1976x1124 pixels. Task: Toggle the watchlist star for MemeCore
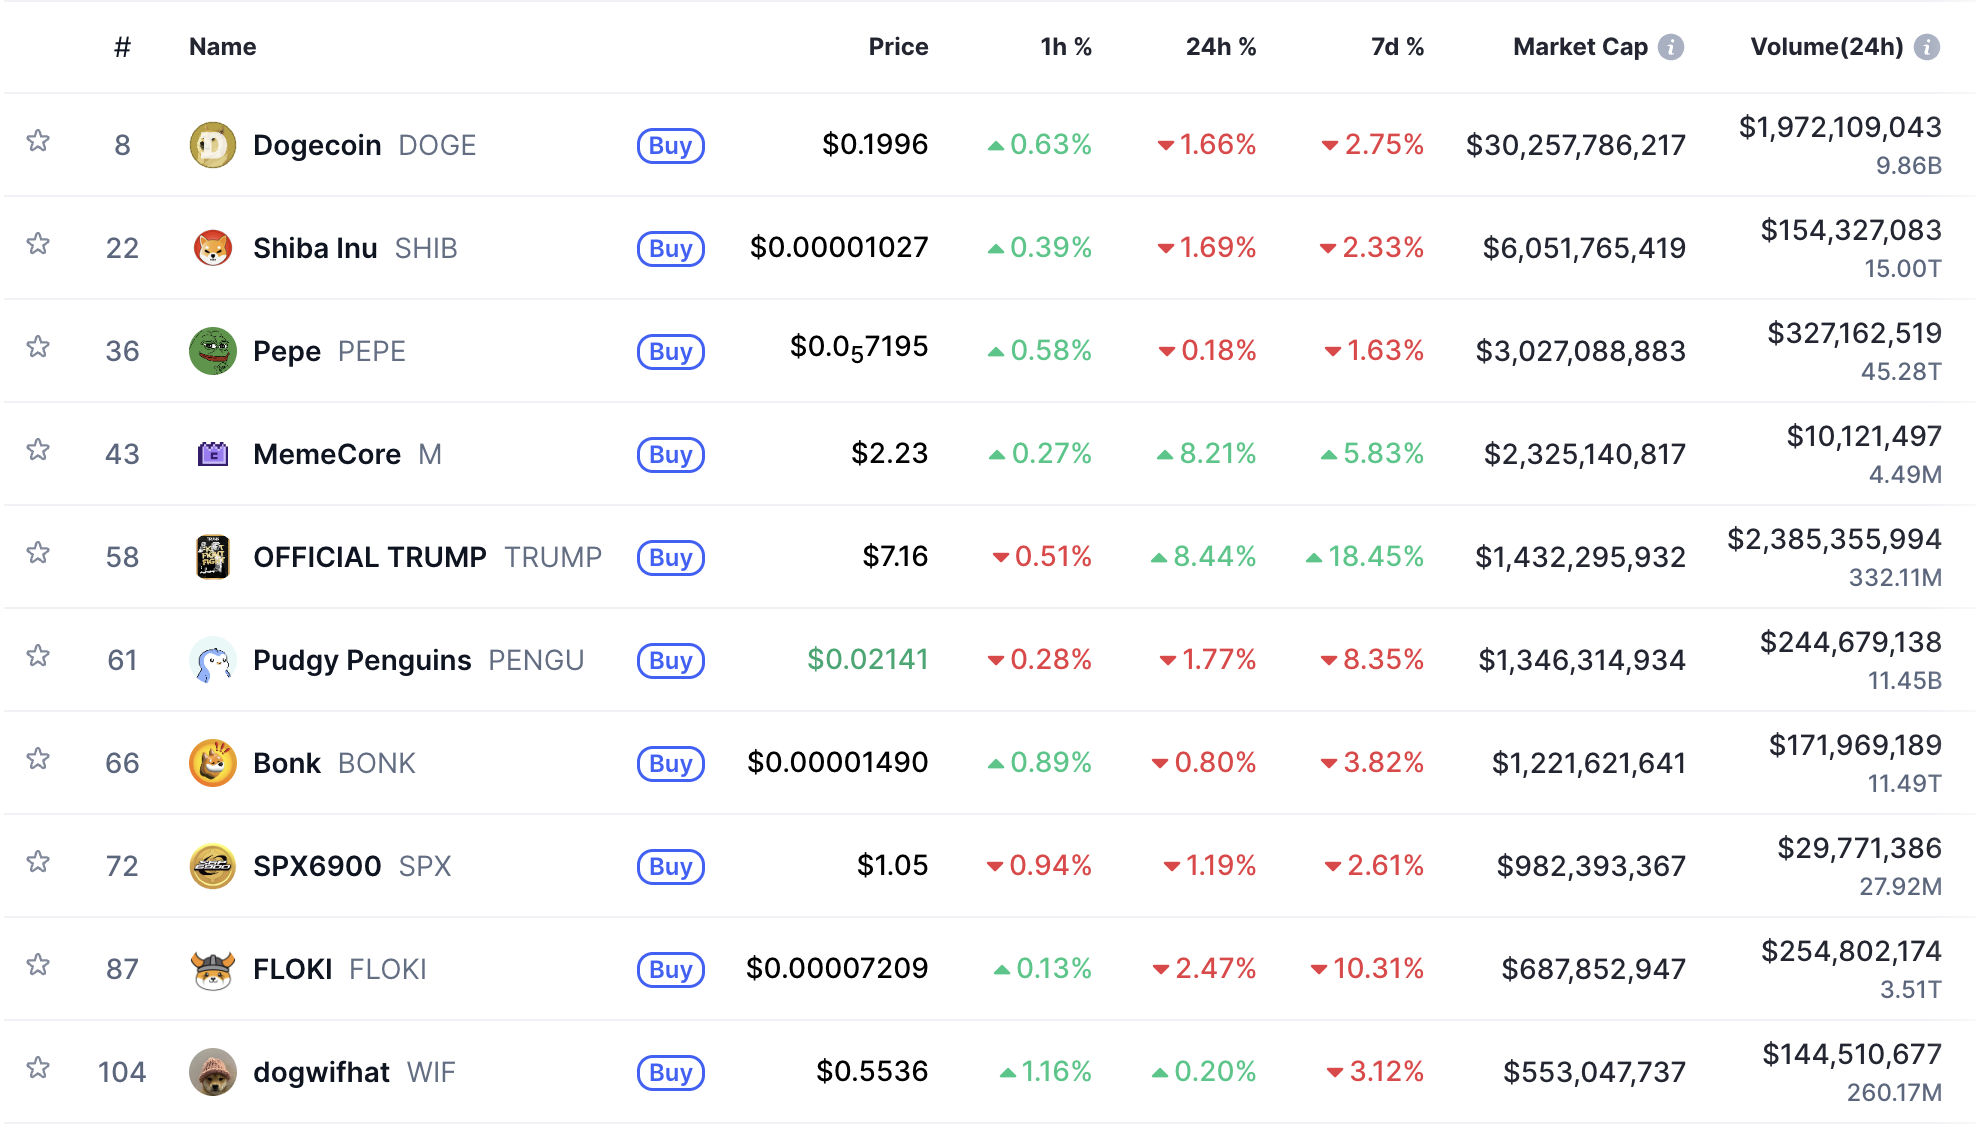38,450
